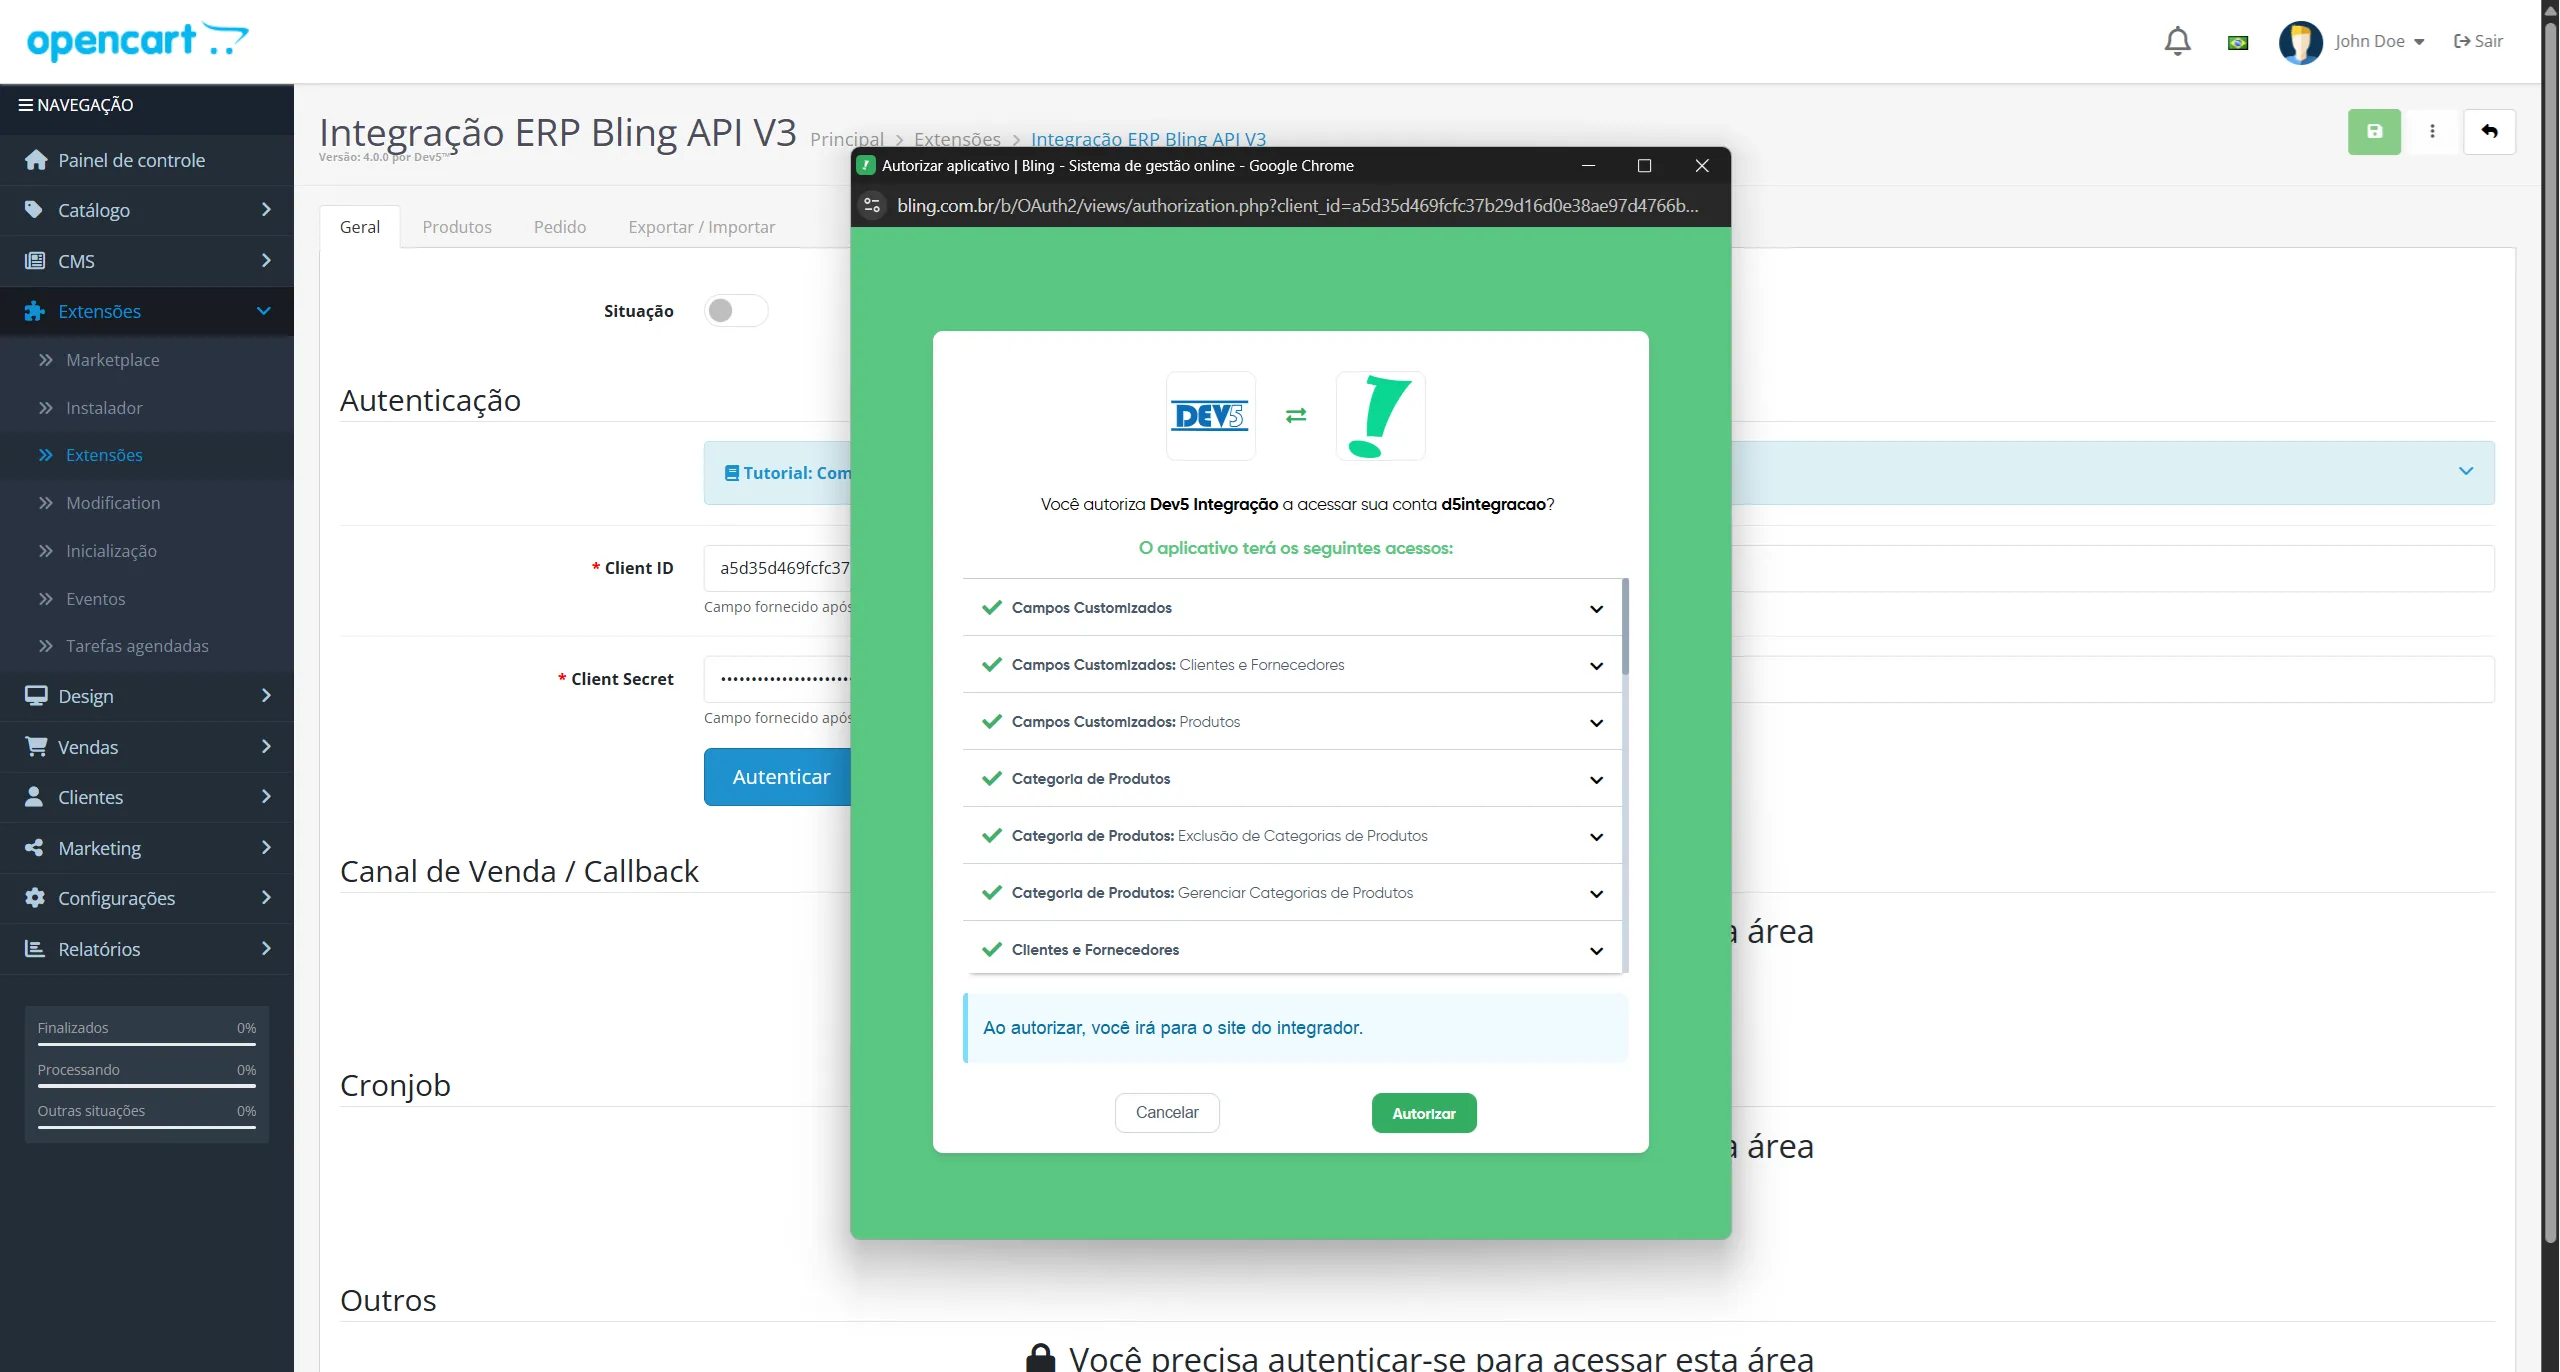Viewport: 2560px width, 1372px height.
Task: Click the Finalizados progress bar
Action: [x=147, y=1045]
